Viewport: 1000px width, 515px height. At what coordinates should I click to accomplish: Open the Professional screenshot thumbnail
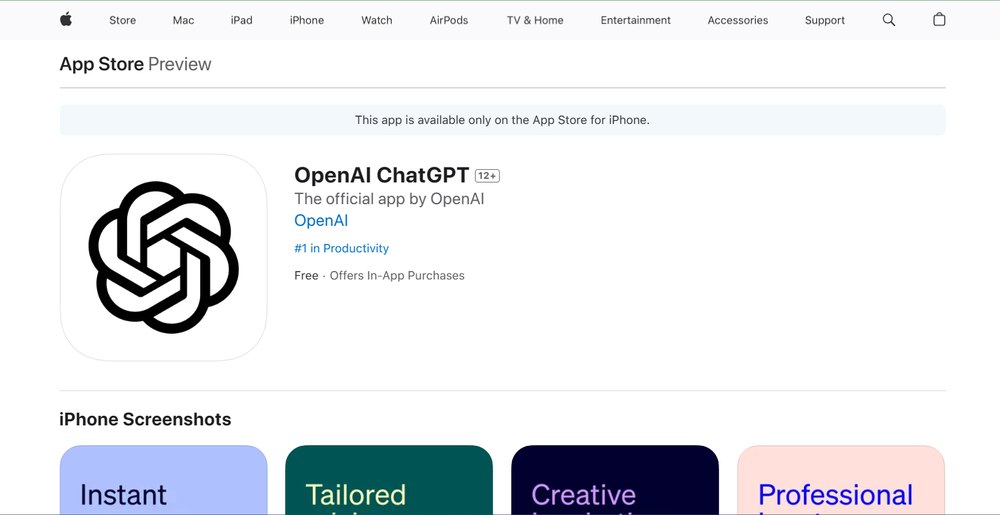coord(841,480)
